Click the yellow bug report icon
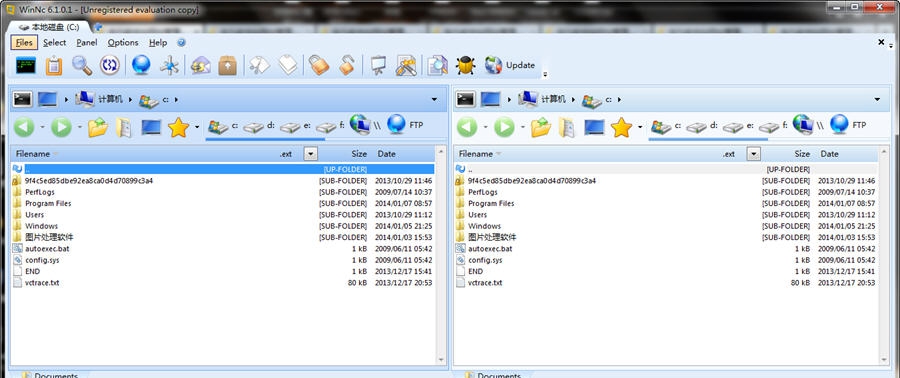This screenshot has height=378, width=900. tap(465, 65)
